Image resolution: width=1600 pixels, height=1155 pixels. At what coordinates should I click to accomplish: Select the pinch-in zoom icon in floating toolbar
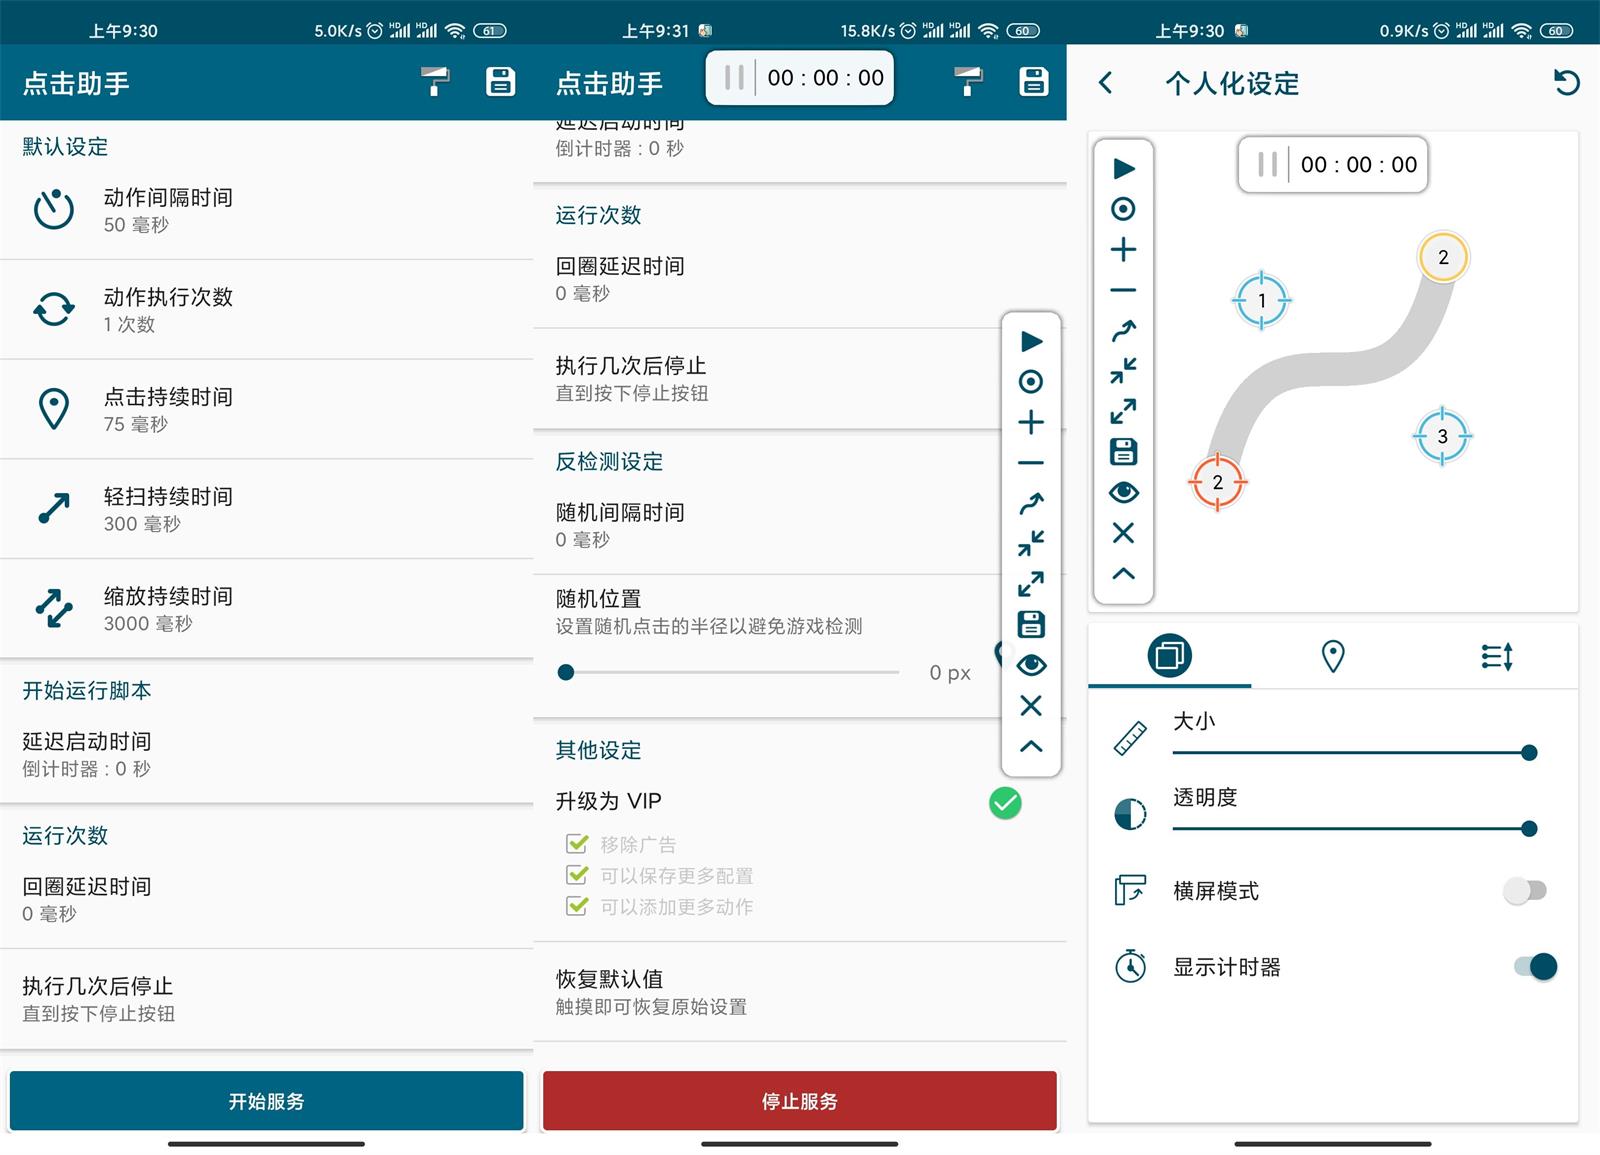point(1030,543)
